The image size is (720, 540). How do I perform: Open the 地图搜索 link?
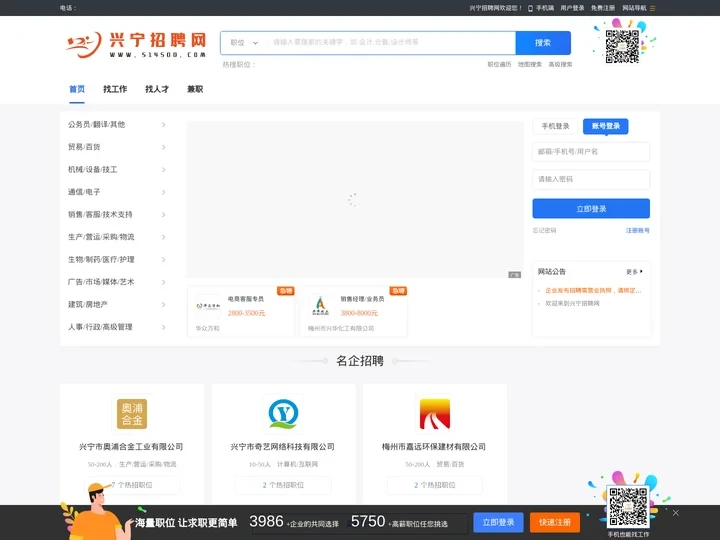pos(529,64)
